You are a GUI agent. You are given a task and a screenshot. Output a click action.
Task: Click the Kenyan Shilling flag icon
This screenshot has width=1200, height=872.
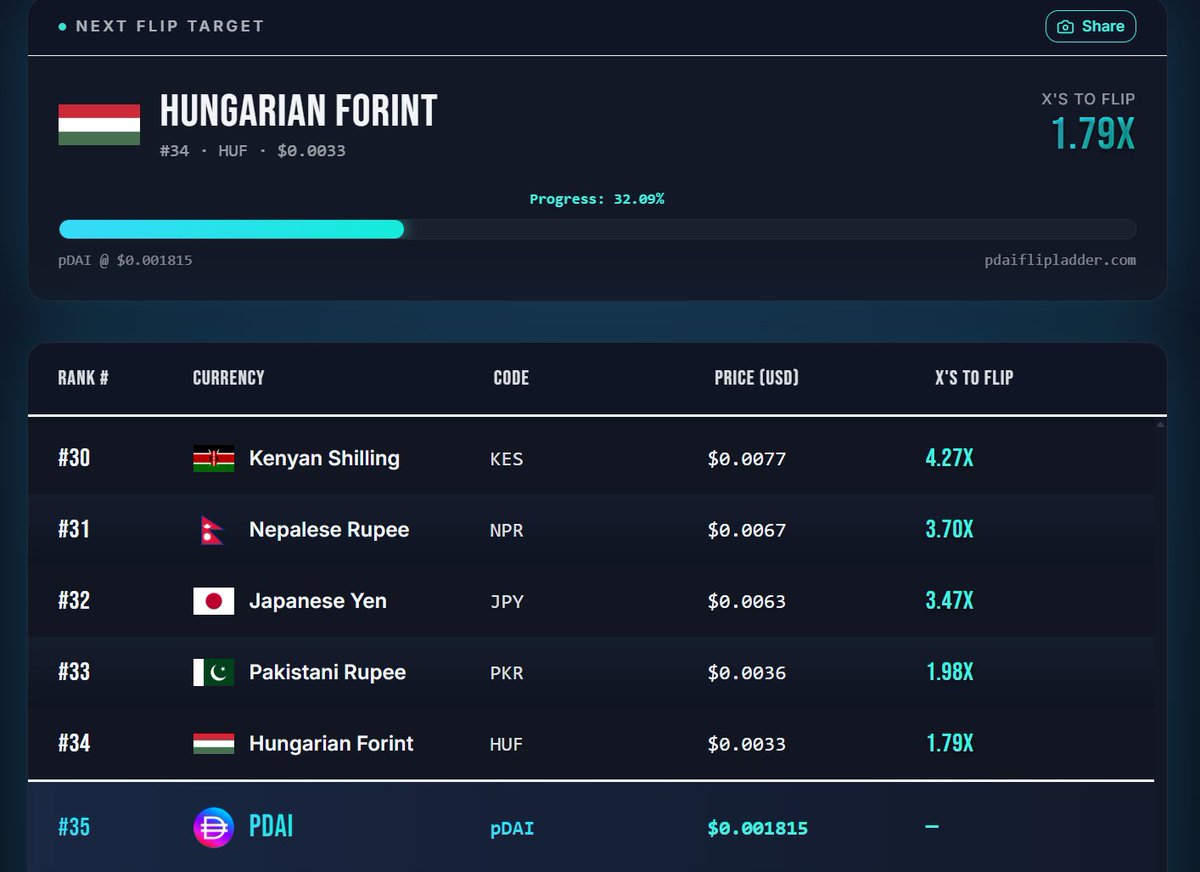214,459
